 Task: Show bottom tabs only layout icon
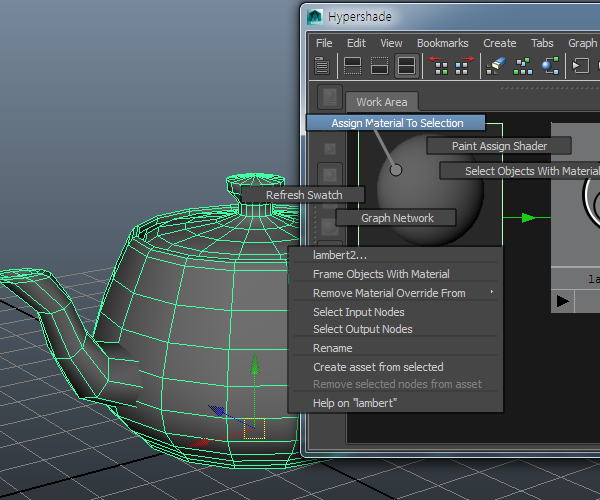(379, 66)
